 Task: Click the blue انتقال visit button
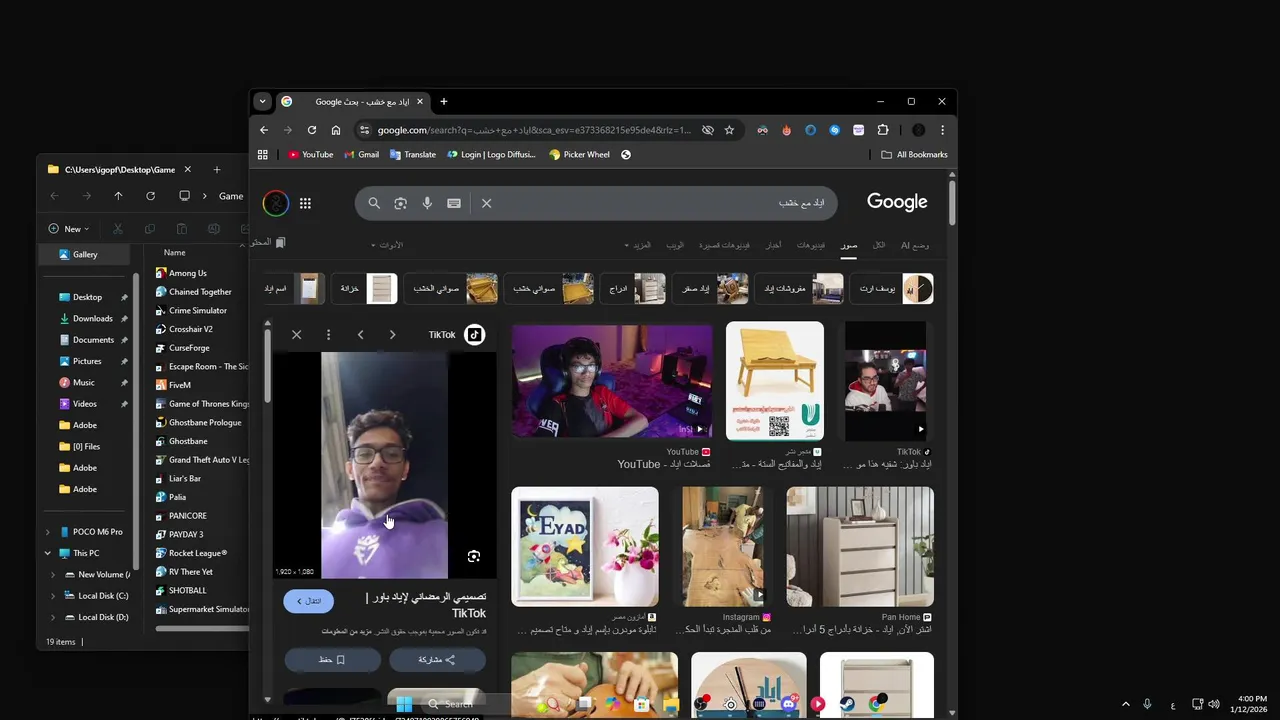click(308, 601)
